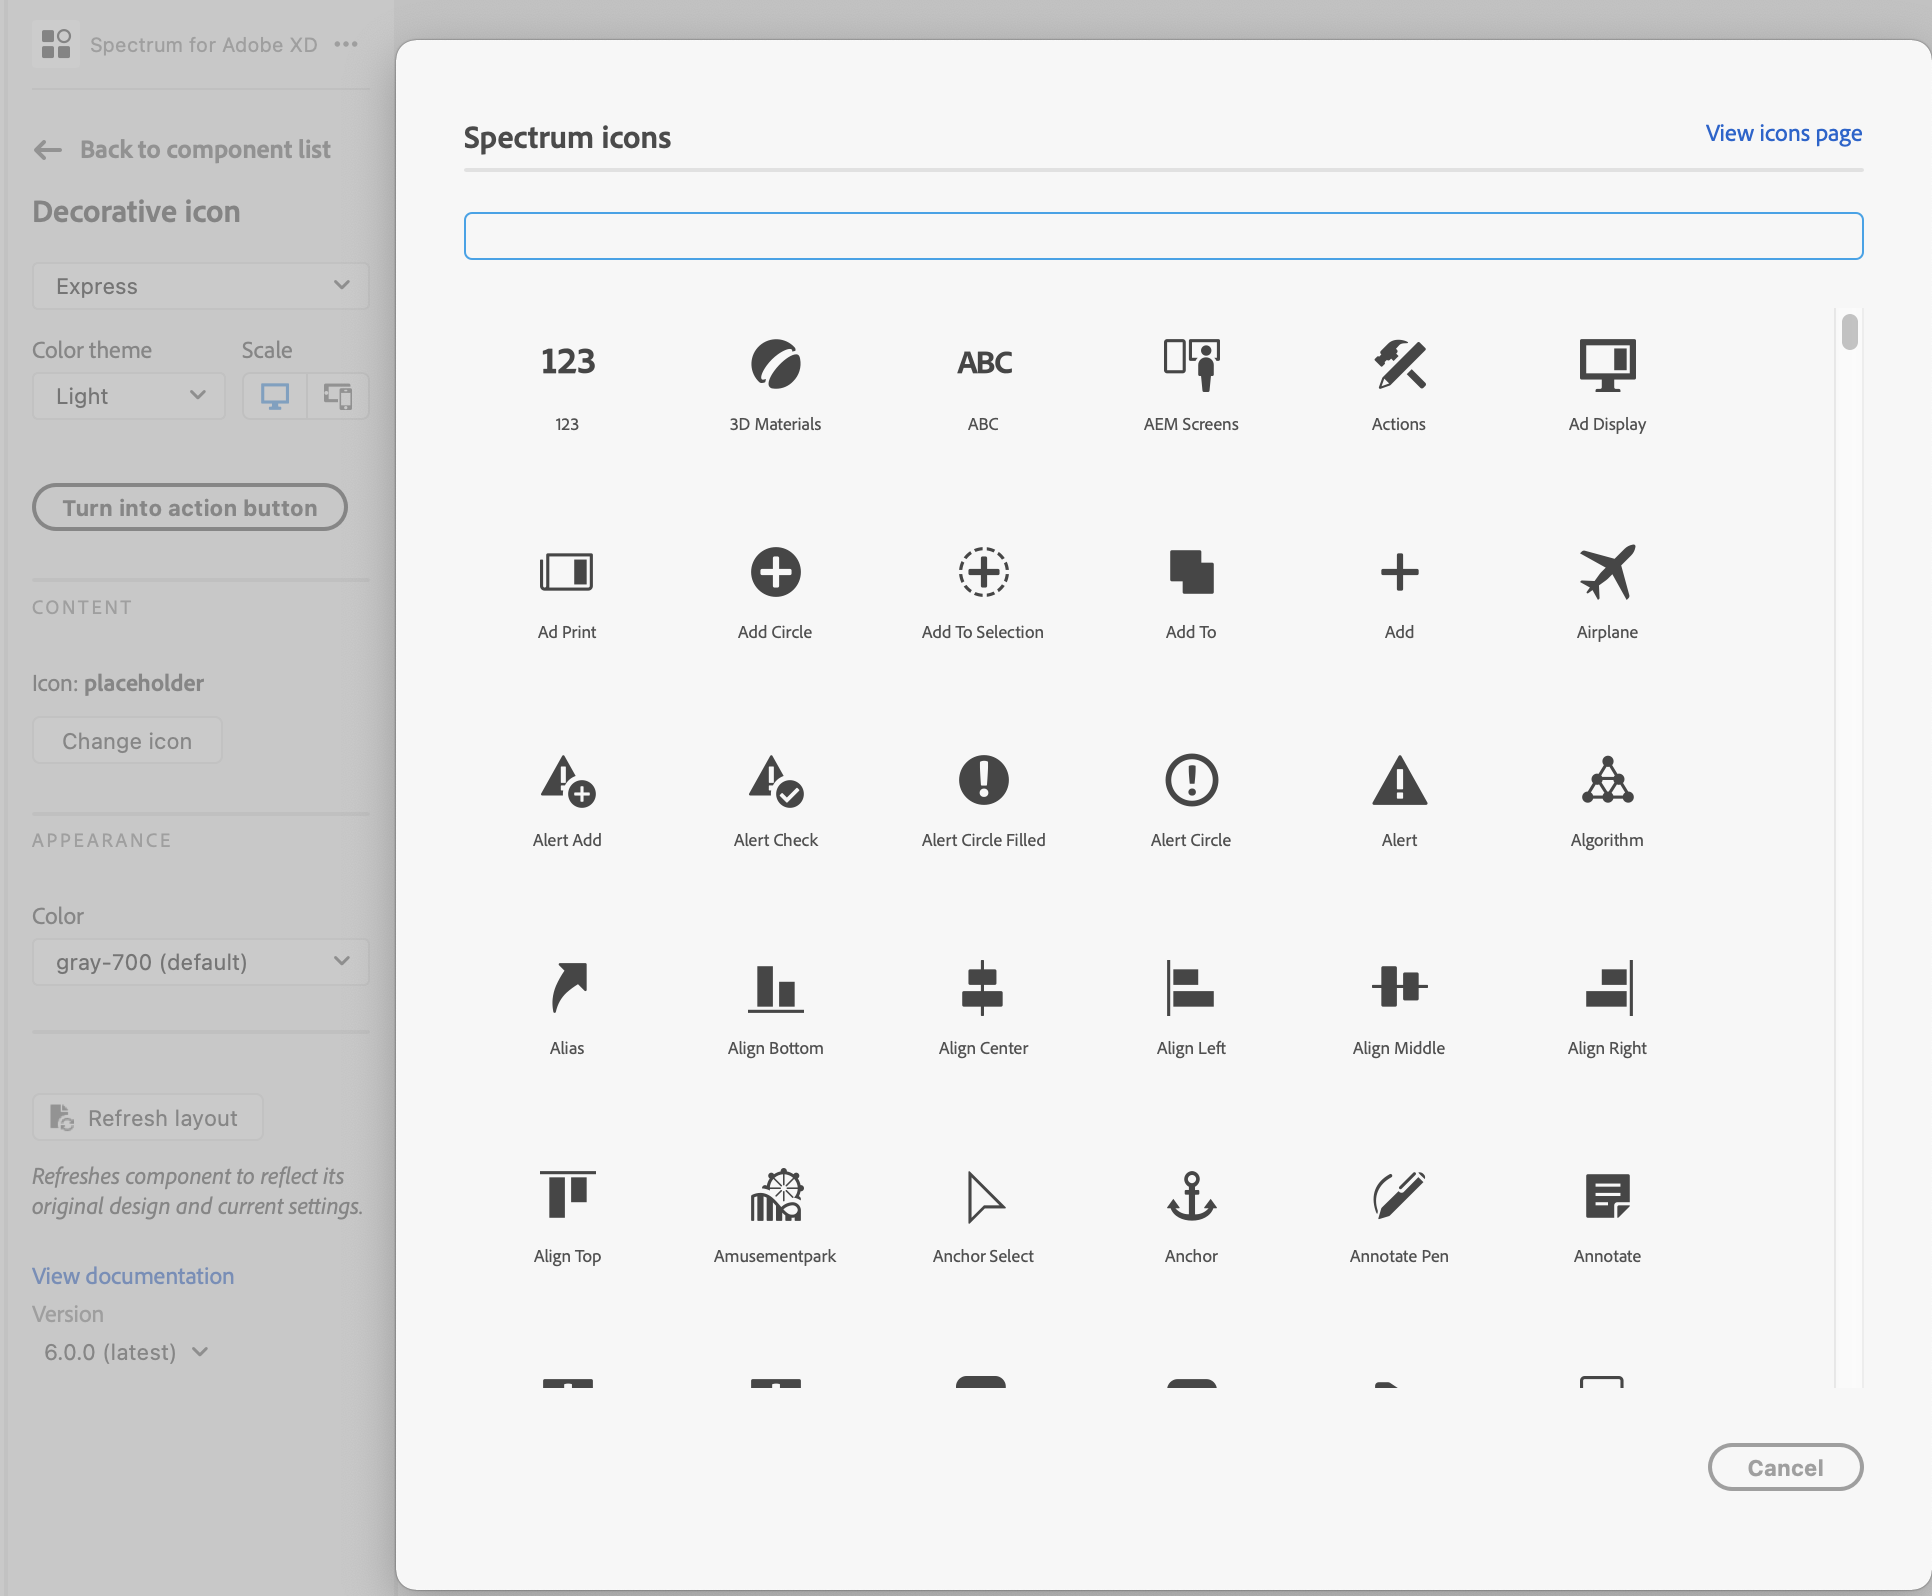Viewport: 1932px width, 1596px height.
Task: Choose the Add To Selection icon
Action: (x=983, y=590)
